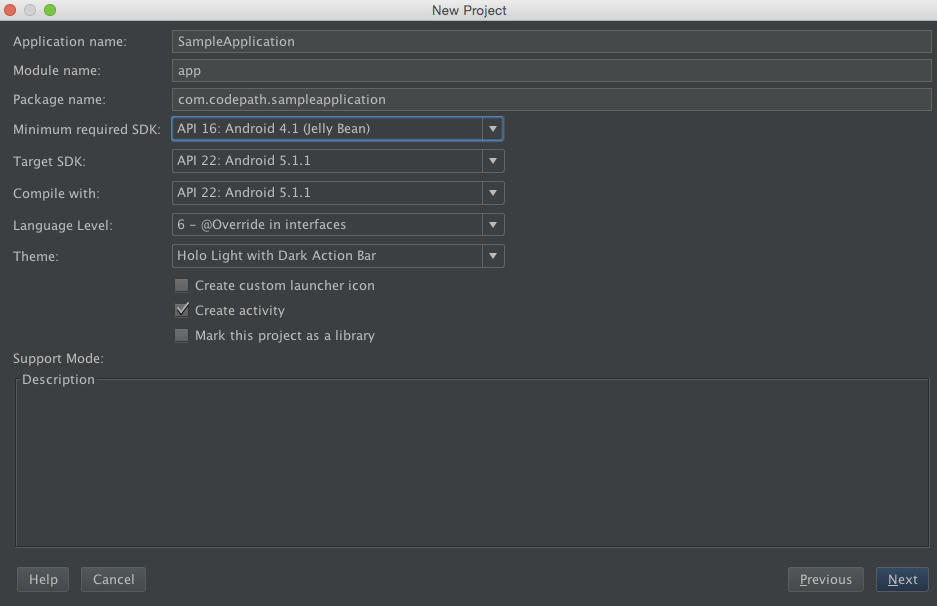This screenshot has height=606, width=937.
Task: Click the red close window button
Action: coord(10,10)
